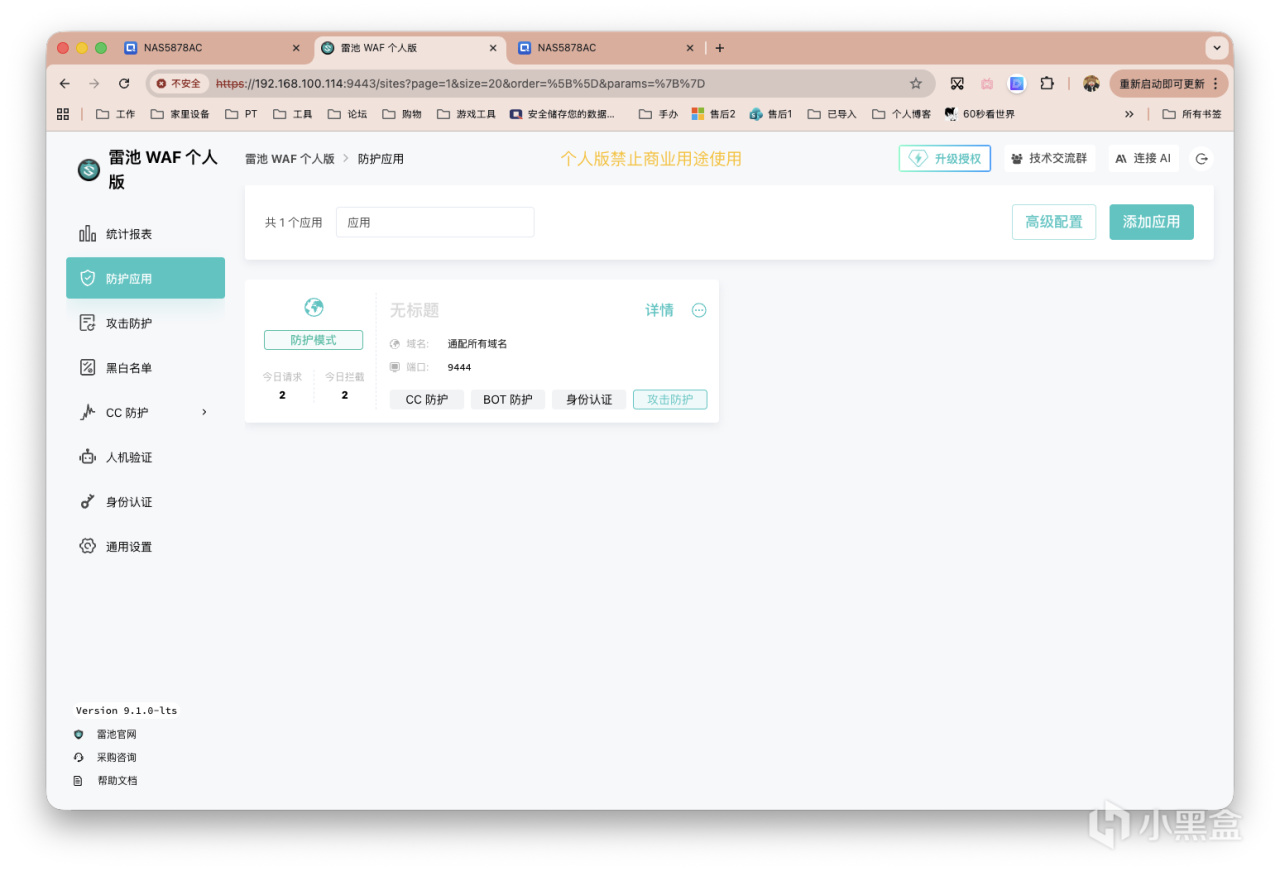The width and height of the screenshot is (1280, 871).
Task: Close the 雷池 WAF 个人版 browser tab
Action: [491, 48]
